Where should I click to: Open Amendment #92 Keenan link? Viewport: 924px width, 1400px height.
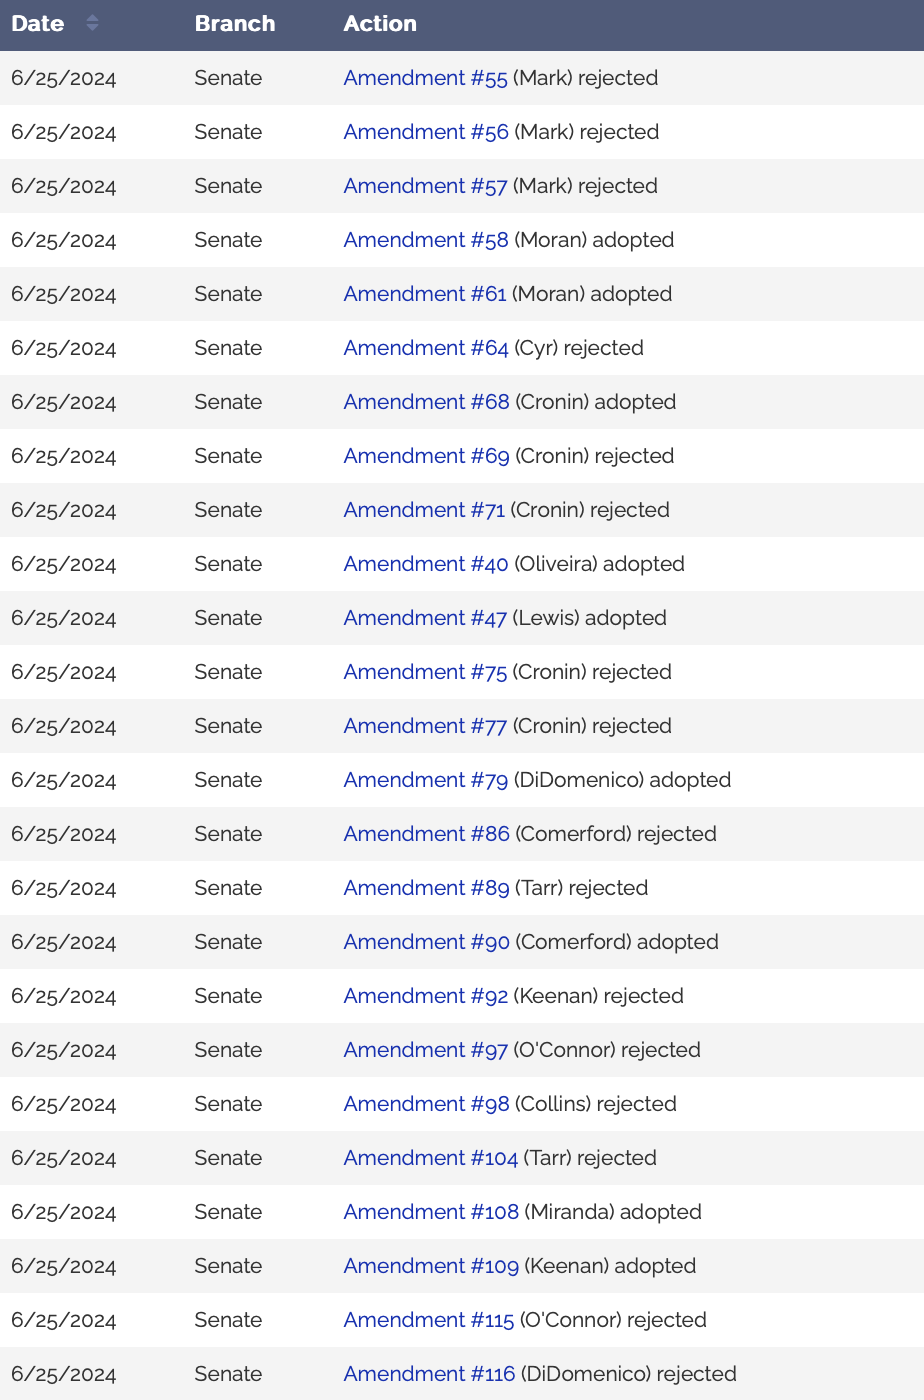coord(425,996)
